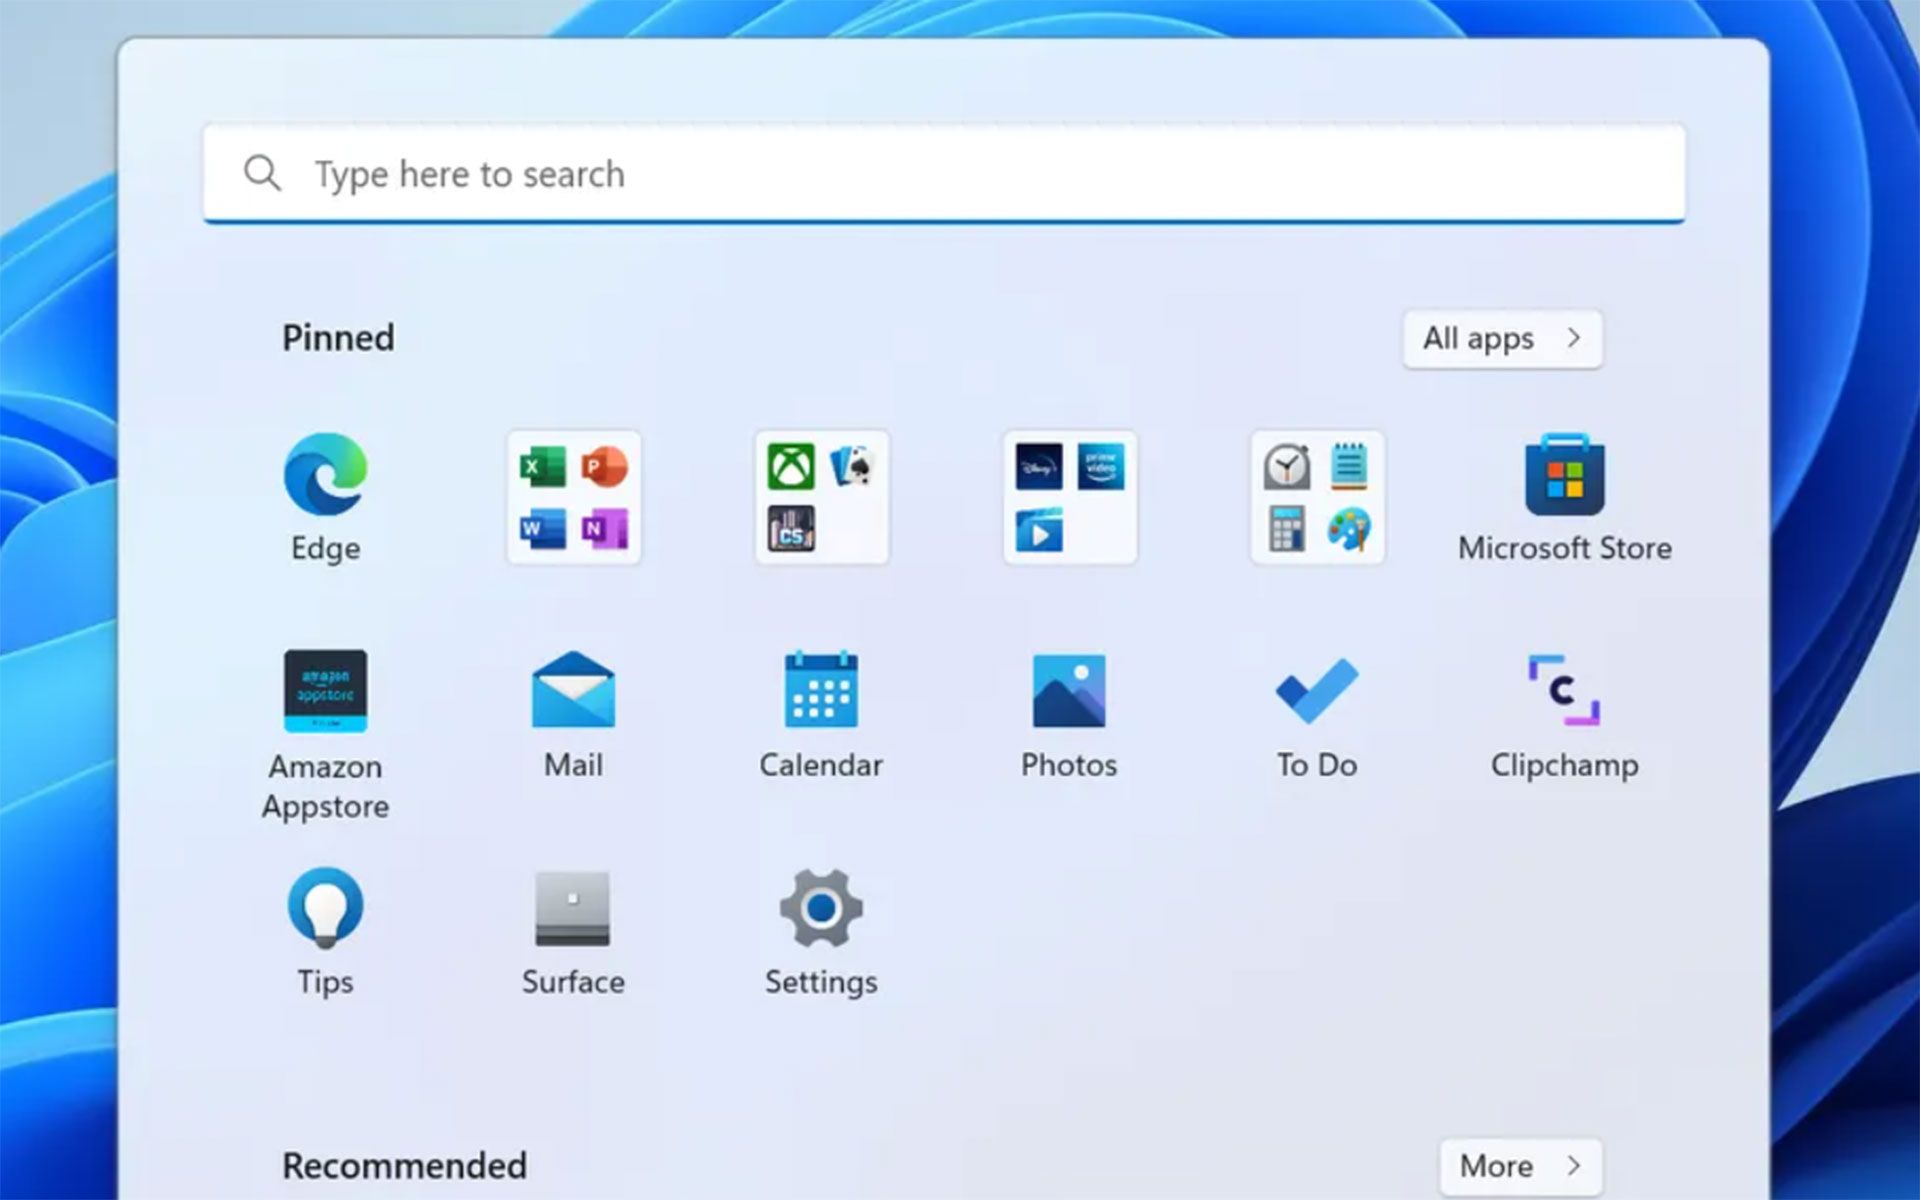
Task: Open OneNote in the Office folder
Action: (x=604, y=529)
